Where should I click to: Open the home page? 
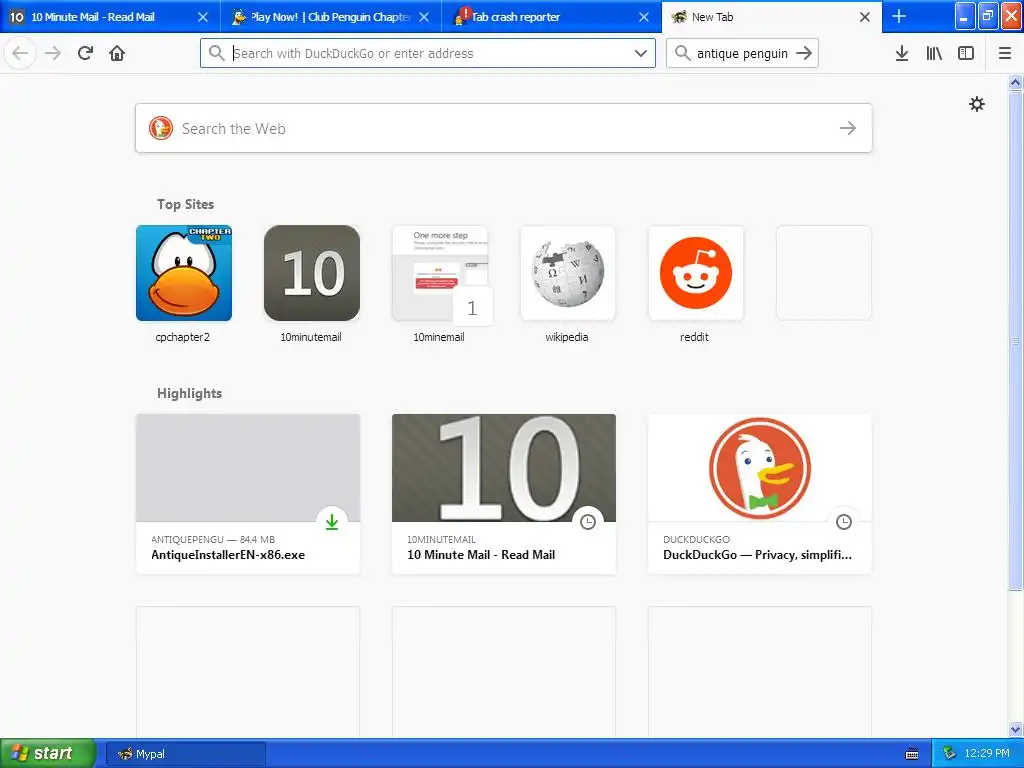pyautogui.click(x=117, y=54)
